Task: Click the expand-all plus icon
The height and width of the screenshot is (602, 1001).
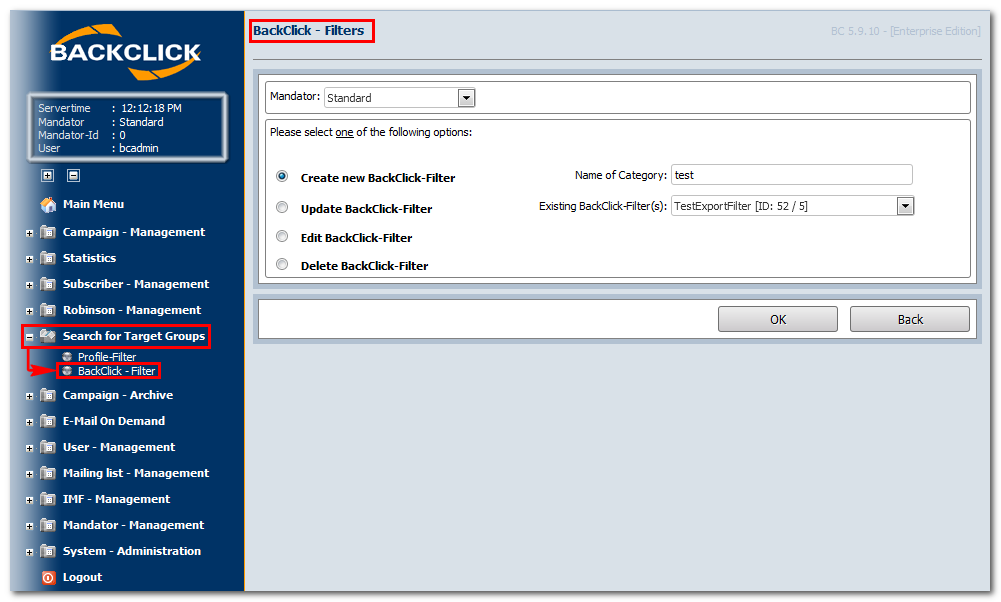Action: (47, 175)
